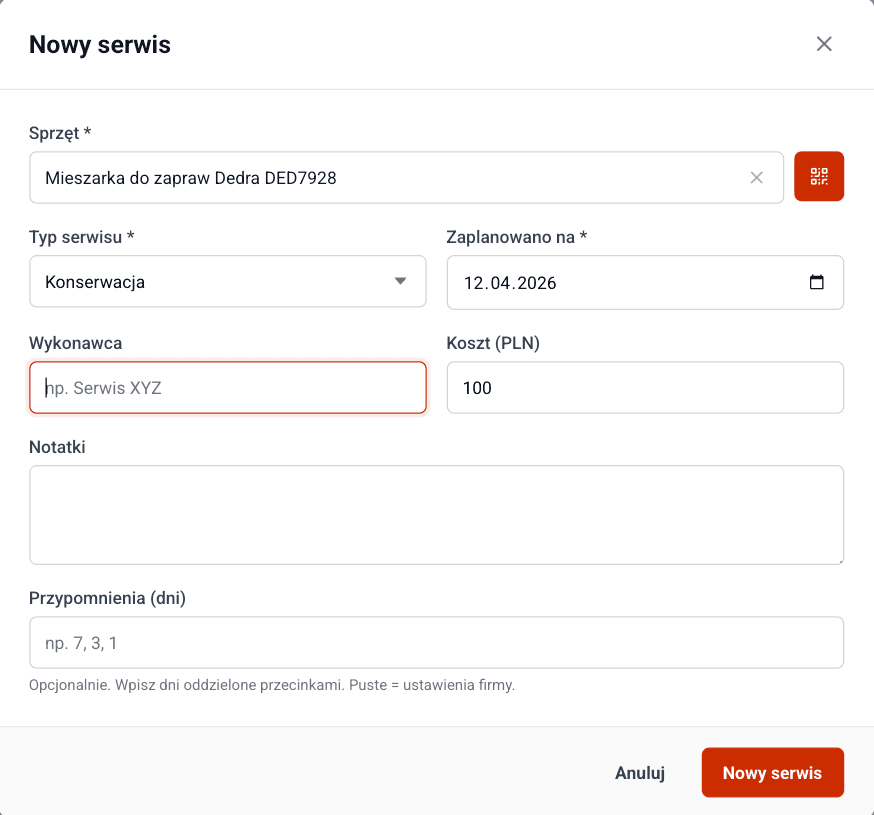This screenshot has height=815, width=874.
Task: Click the Przypomnienia (dni) input field
Action: 436,643
